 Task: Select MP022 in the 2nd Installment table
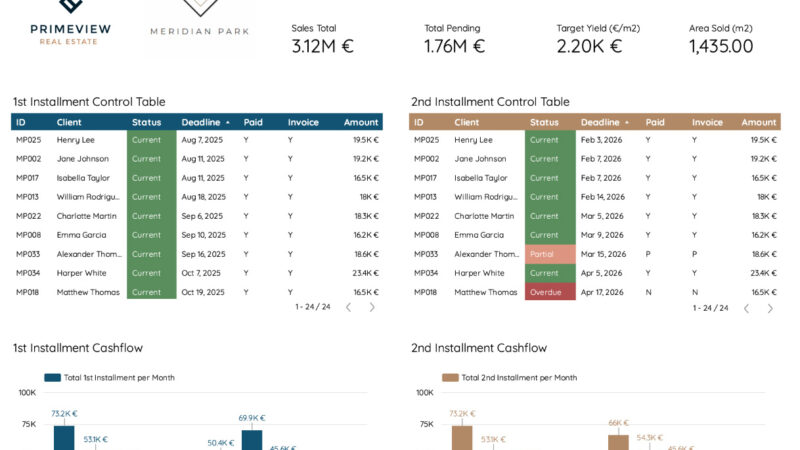[427, 216]
